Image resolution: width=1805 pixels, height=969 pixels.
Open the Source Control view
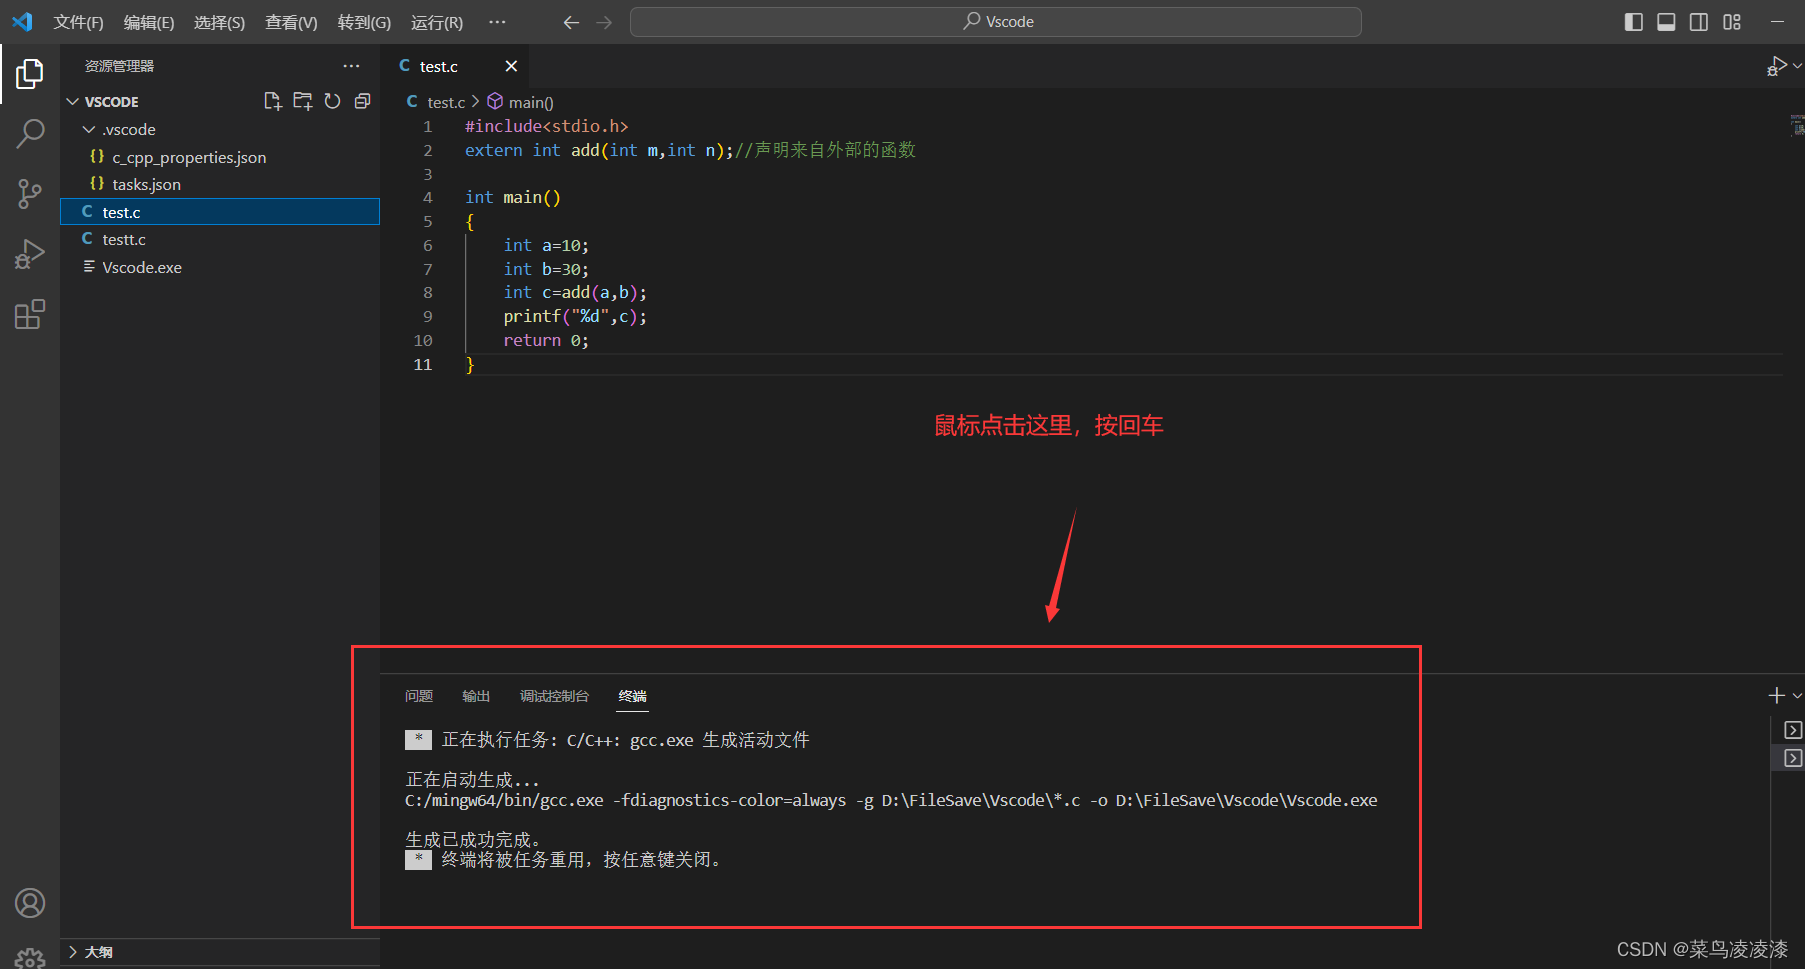(30, 194)
